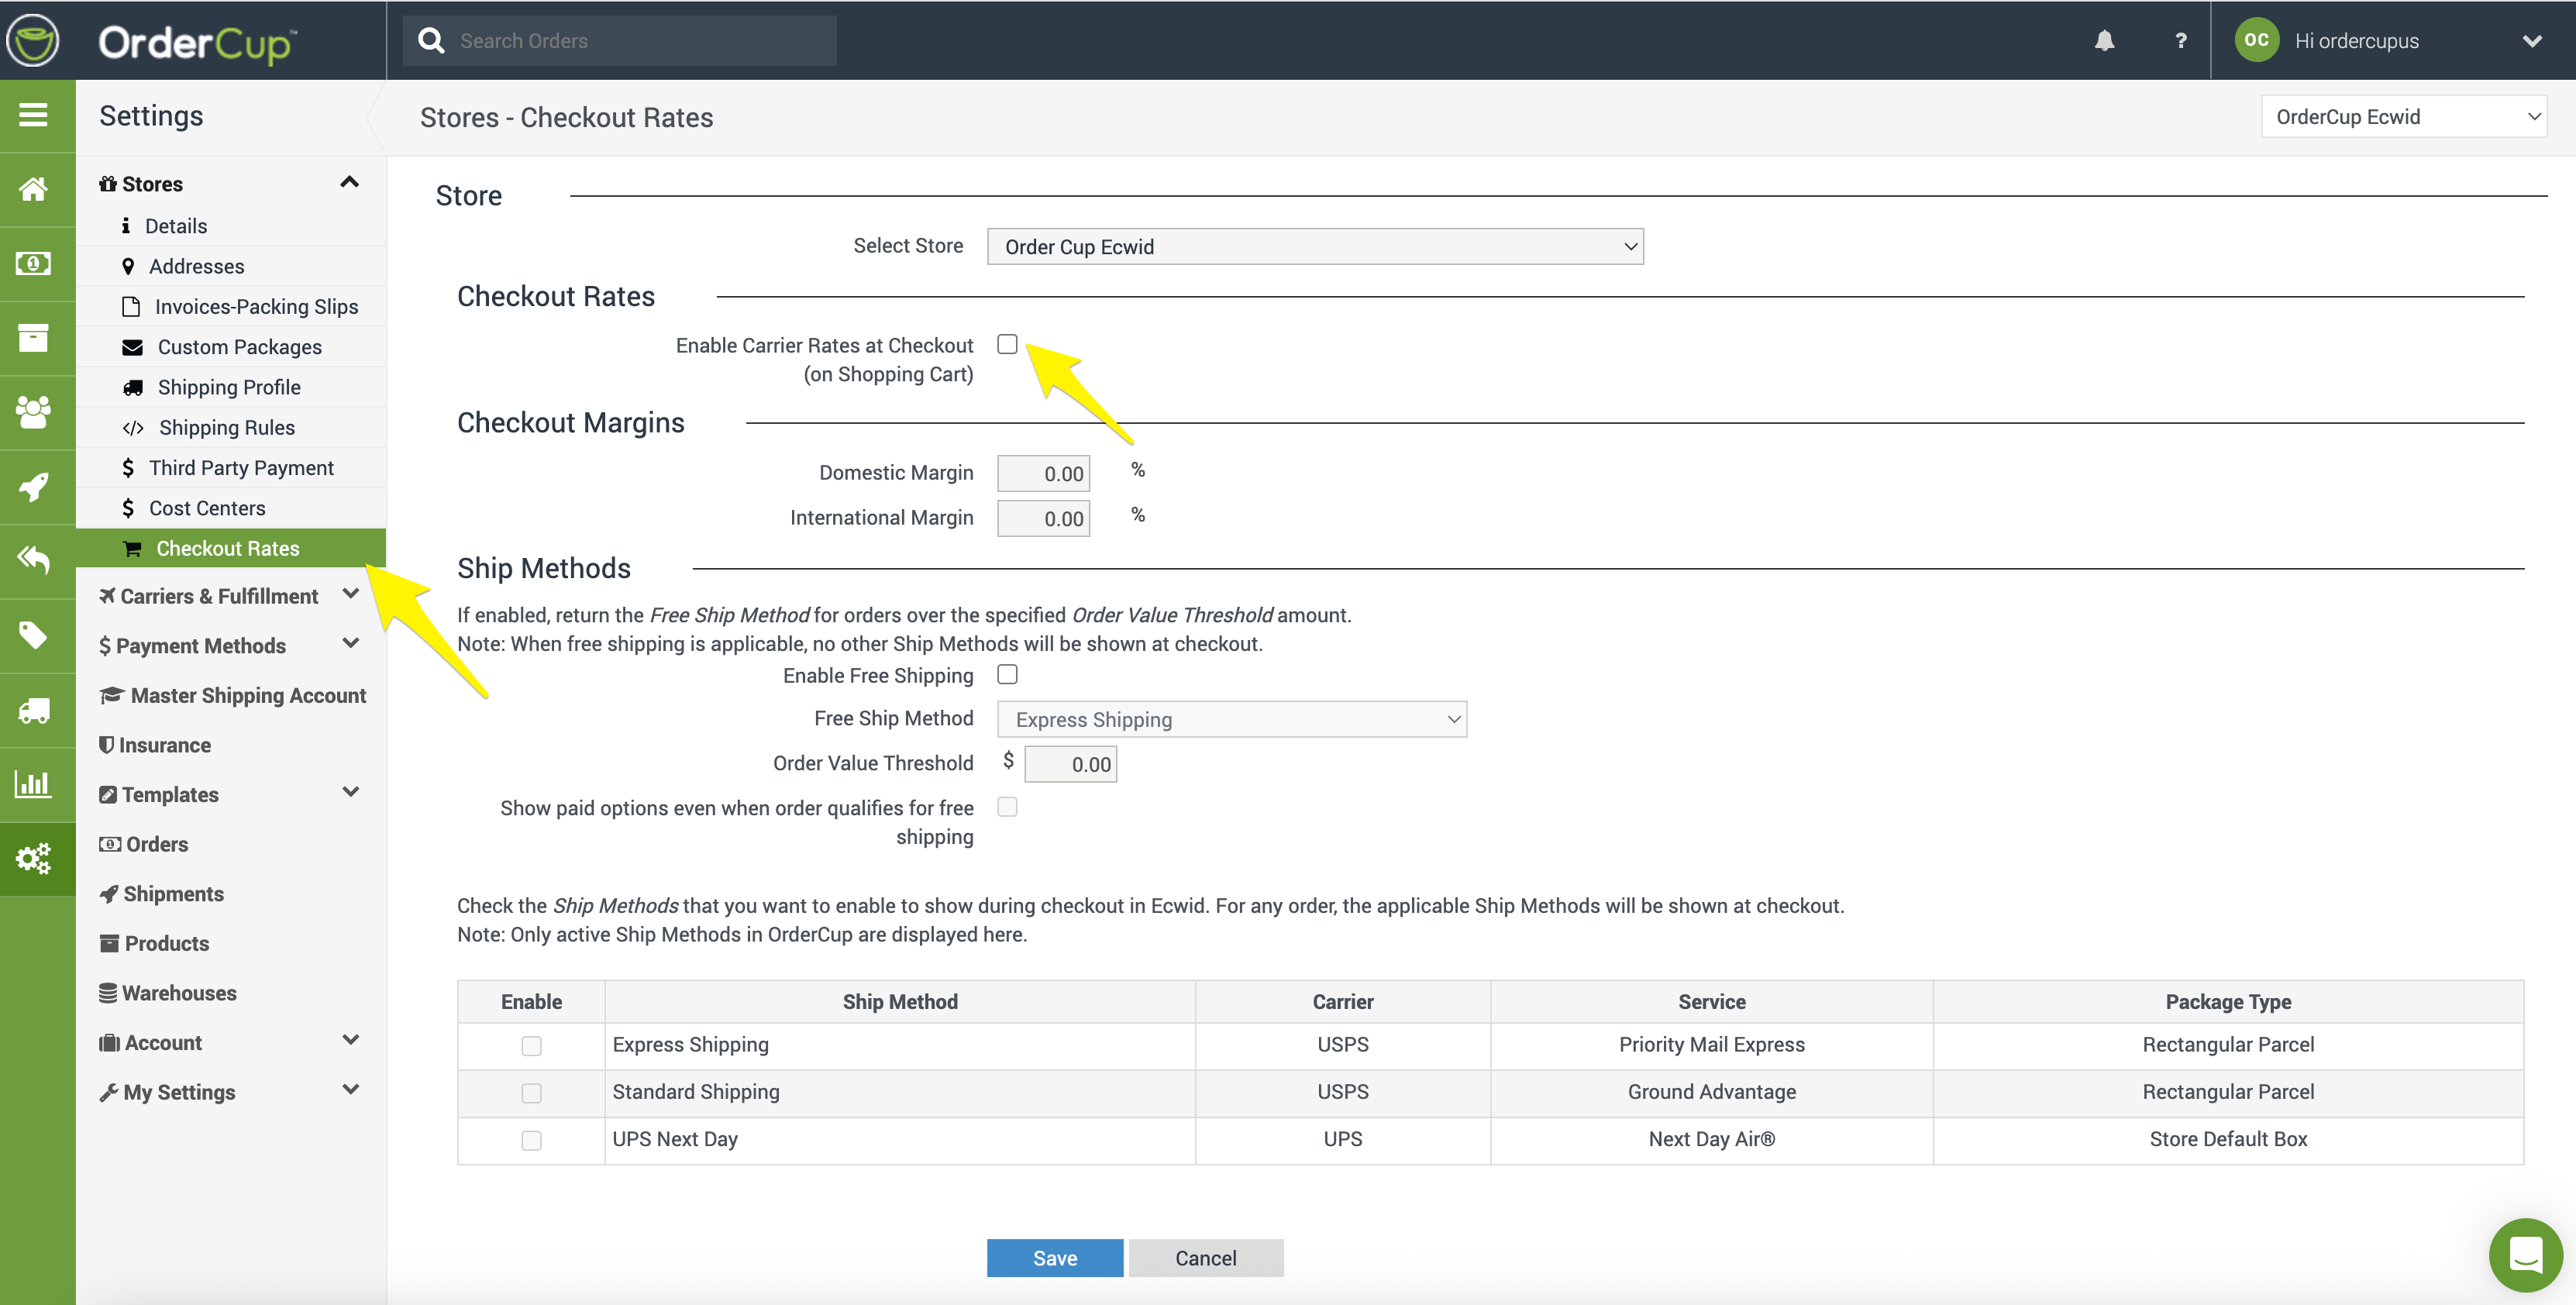Click the returns arrow sidebar icon

(x=35, y=561)
